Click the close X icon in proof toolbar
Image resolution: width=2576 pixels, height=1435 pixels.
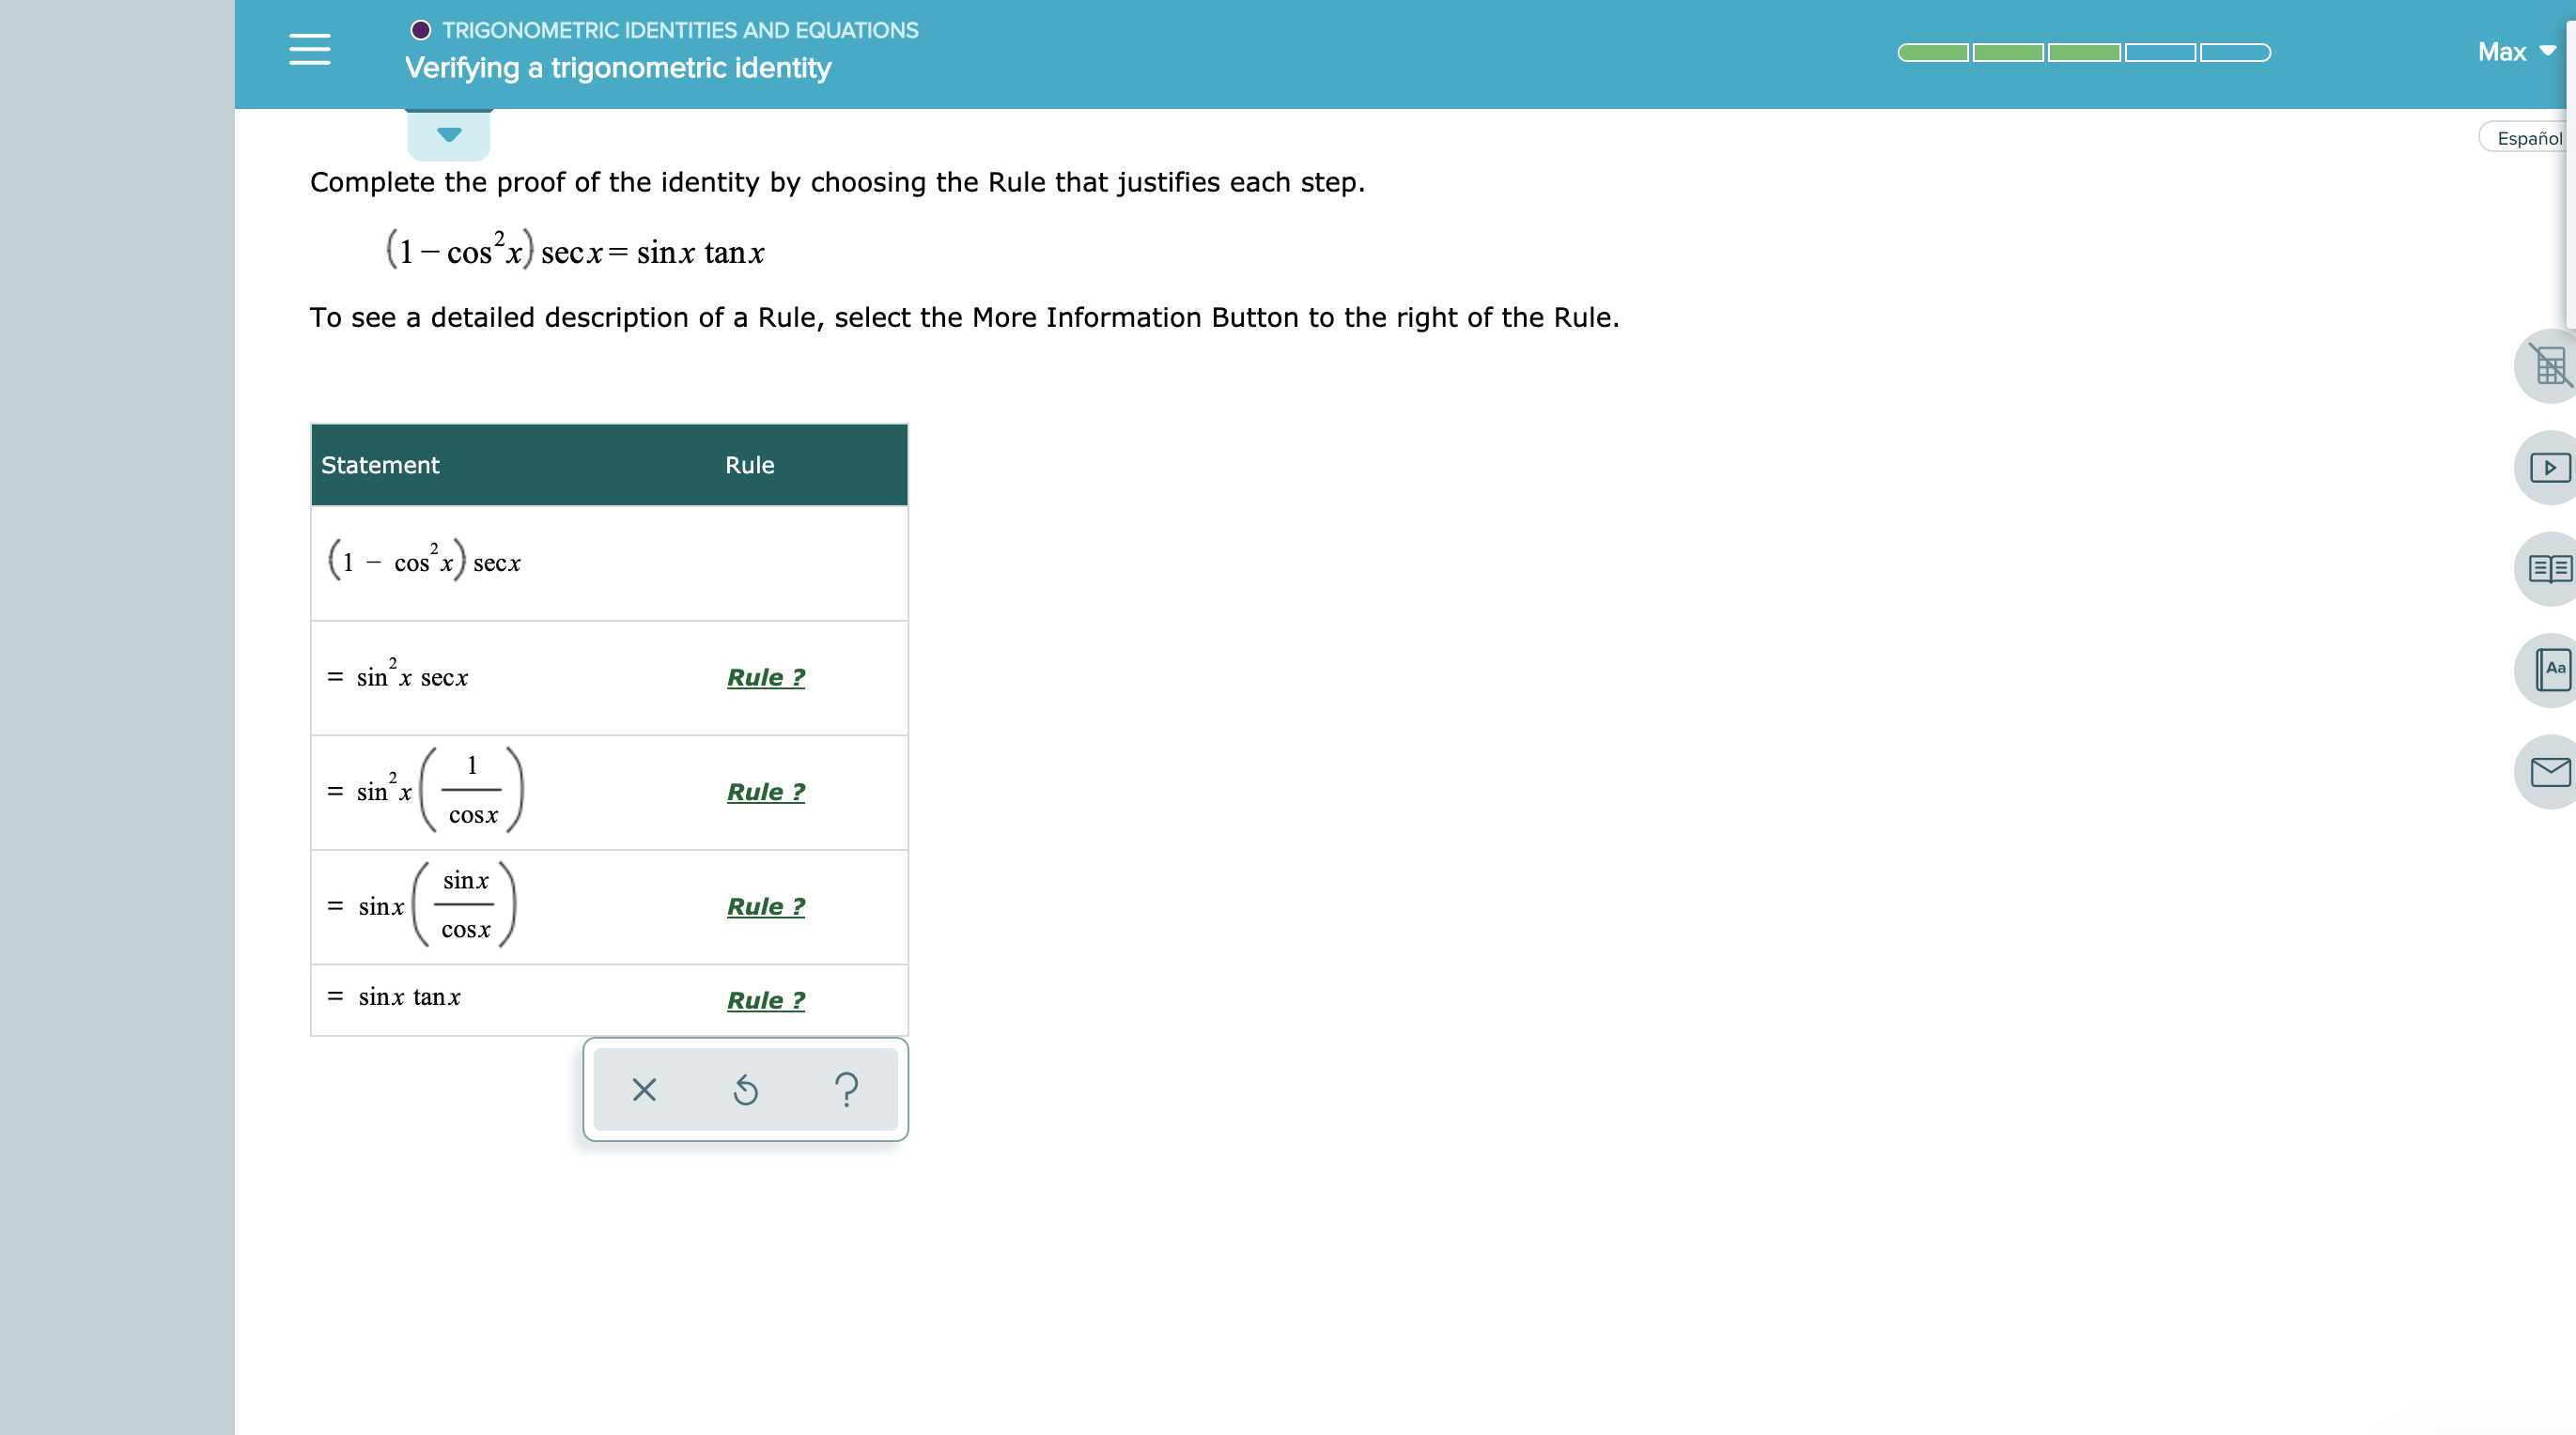coord(644,1088)
